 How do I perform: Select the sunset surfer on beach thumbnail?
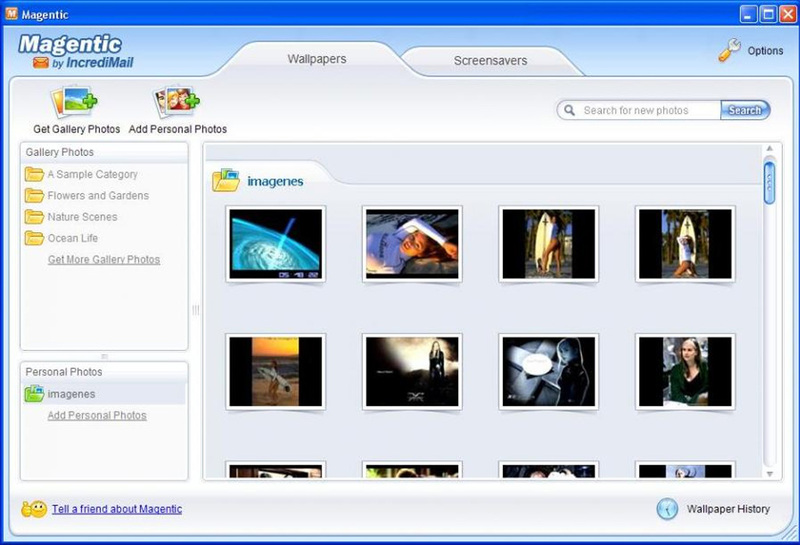click(x=276, y=372)
